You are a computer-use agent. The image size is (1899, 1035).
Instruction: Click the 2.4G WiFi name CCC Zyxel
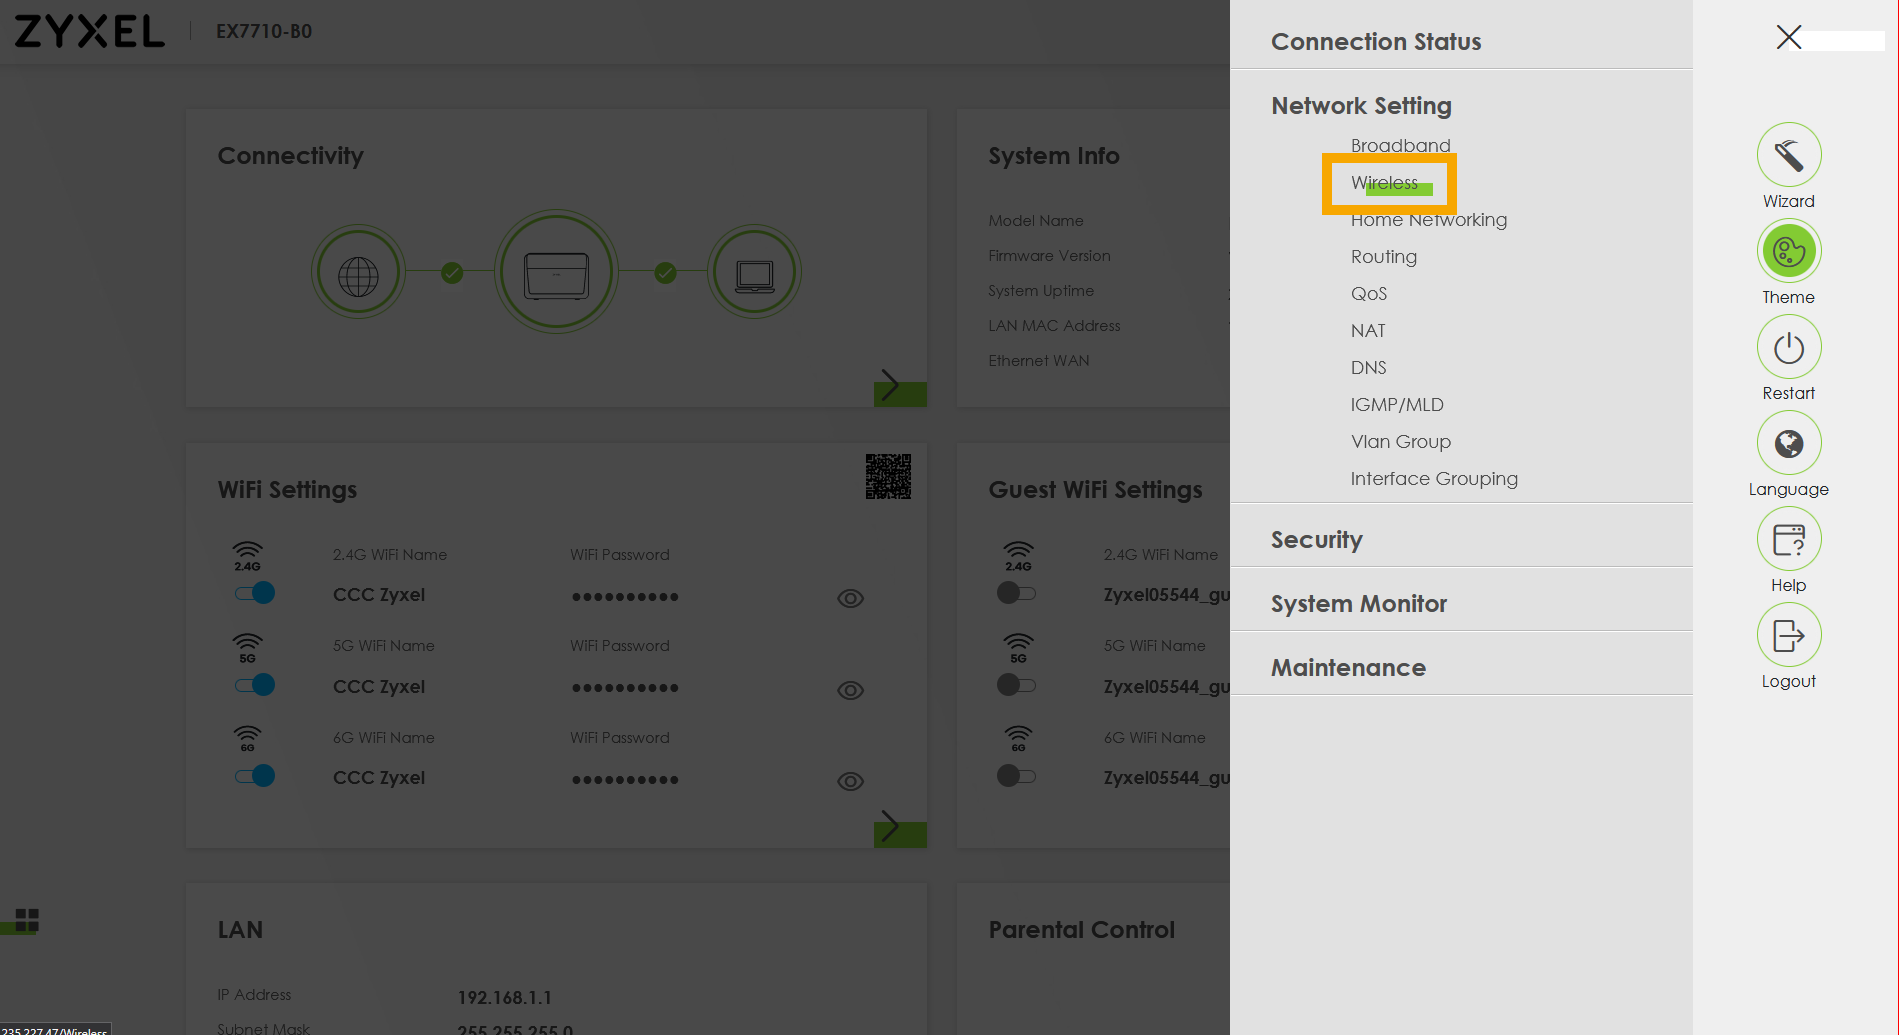coord(379,595)
